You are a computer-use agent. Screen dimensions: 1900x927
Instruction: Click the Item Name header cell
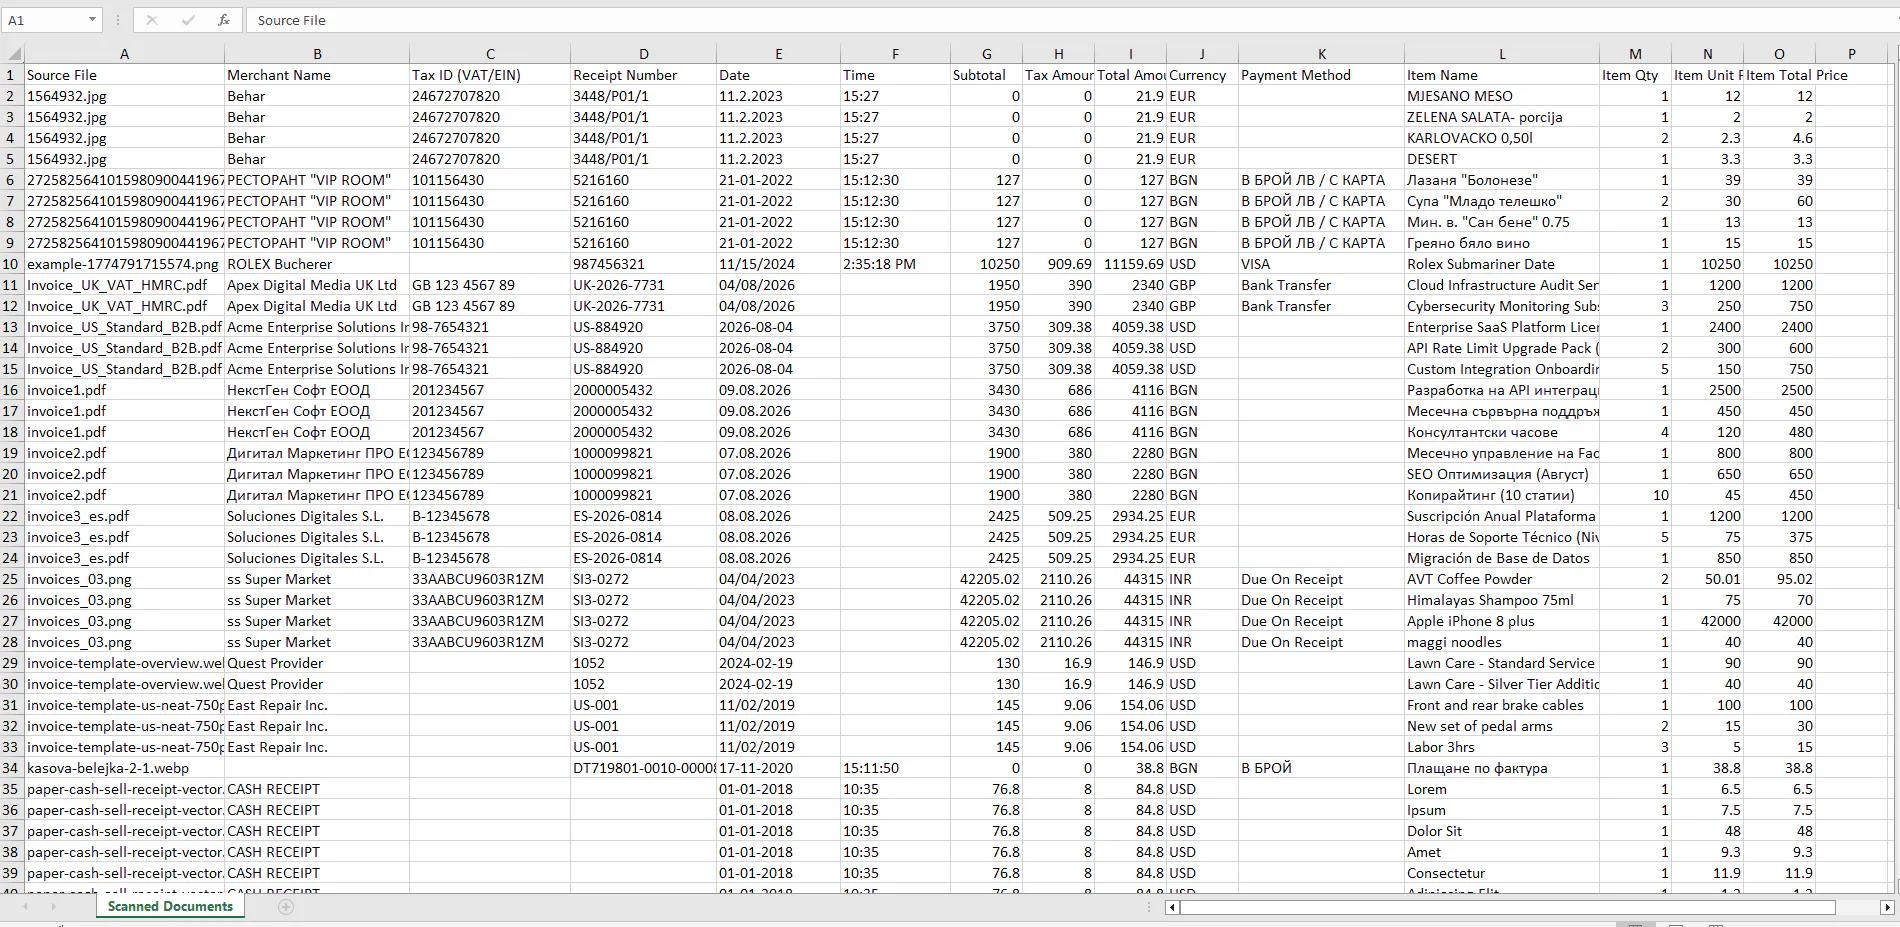1502,75
